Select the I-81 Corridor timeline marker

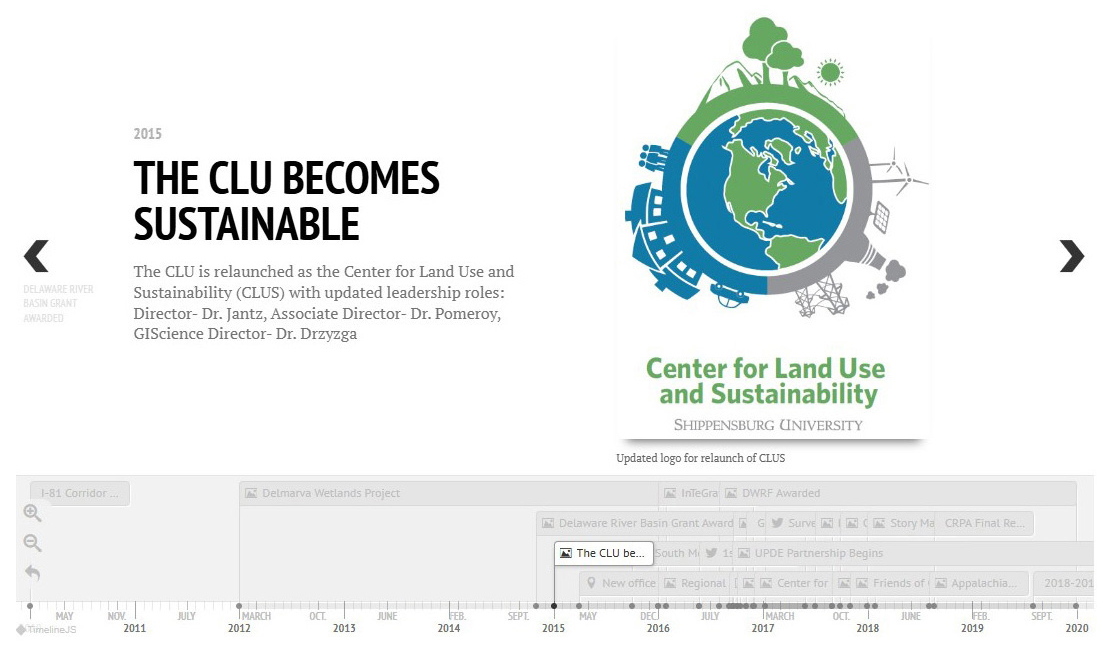click(80, 493)
